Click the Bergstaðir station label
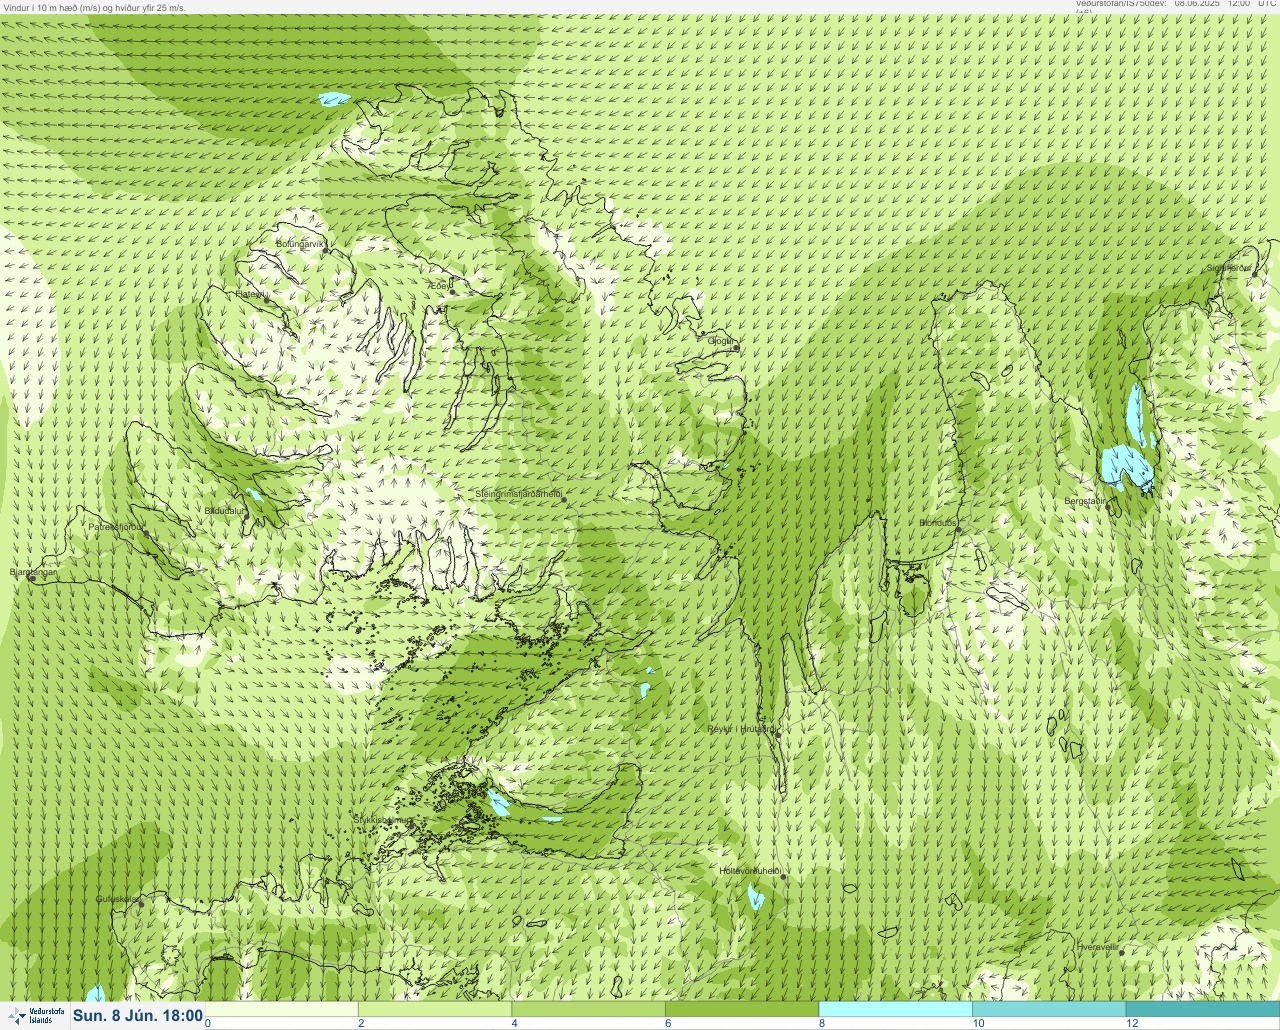 pyautogui.click(x=1085, y=501)
